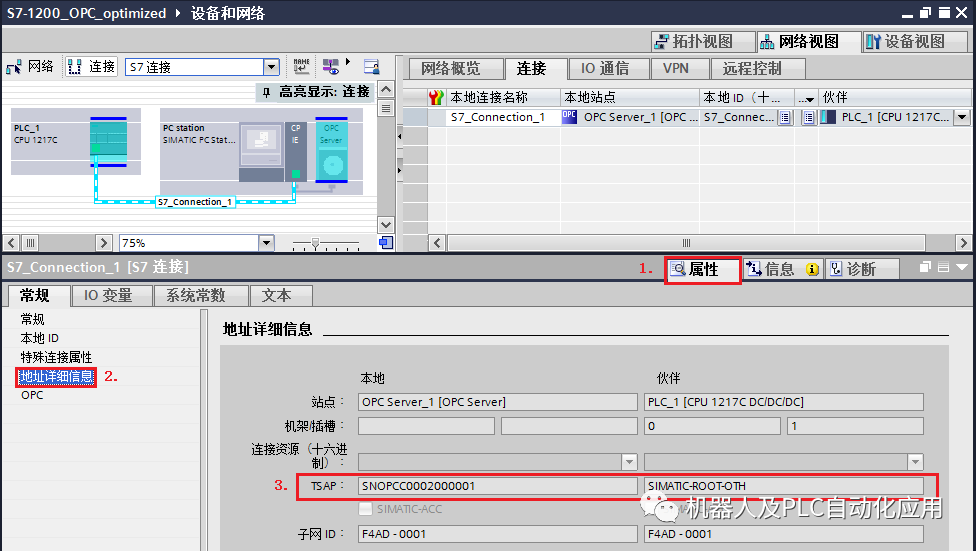Screen dimensions: 976x551
Task: Open the 诊断 diagnostics tab
Action: click(862, 270)
